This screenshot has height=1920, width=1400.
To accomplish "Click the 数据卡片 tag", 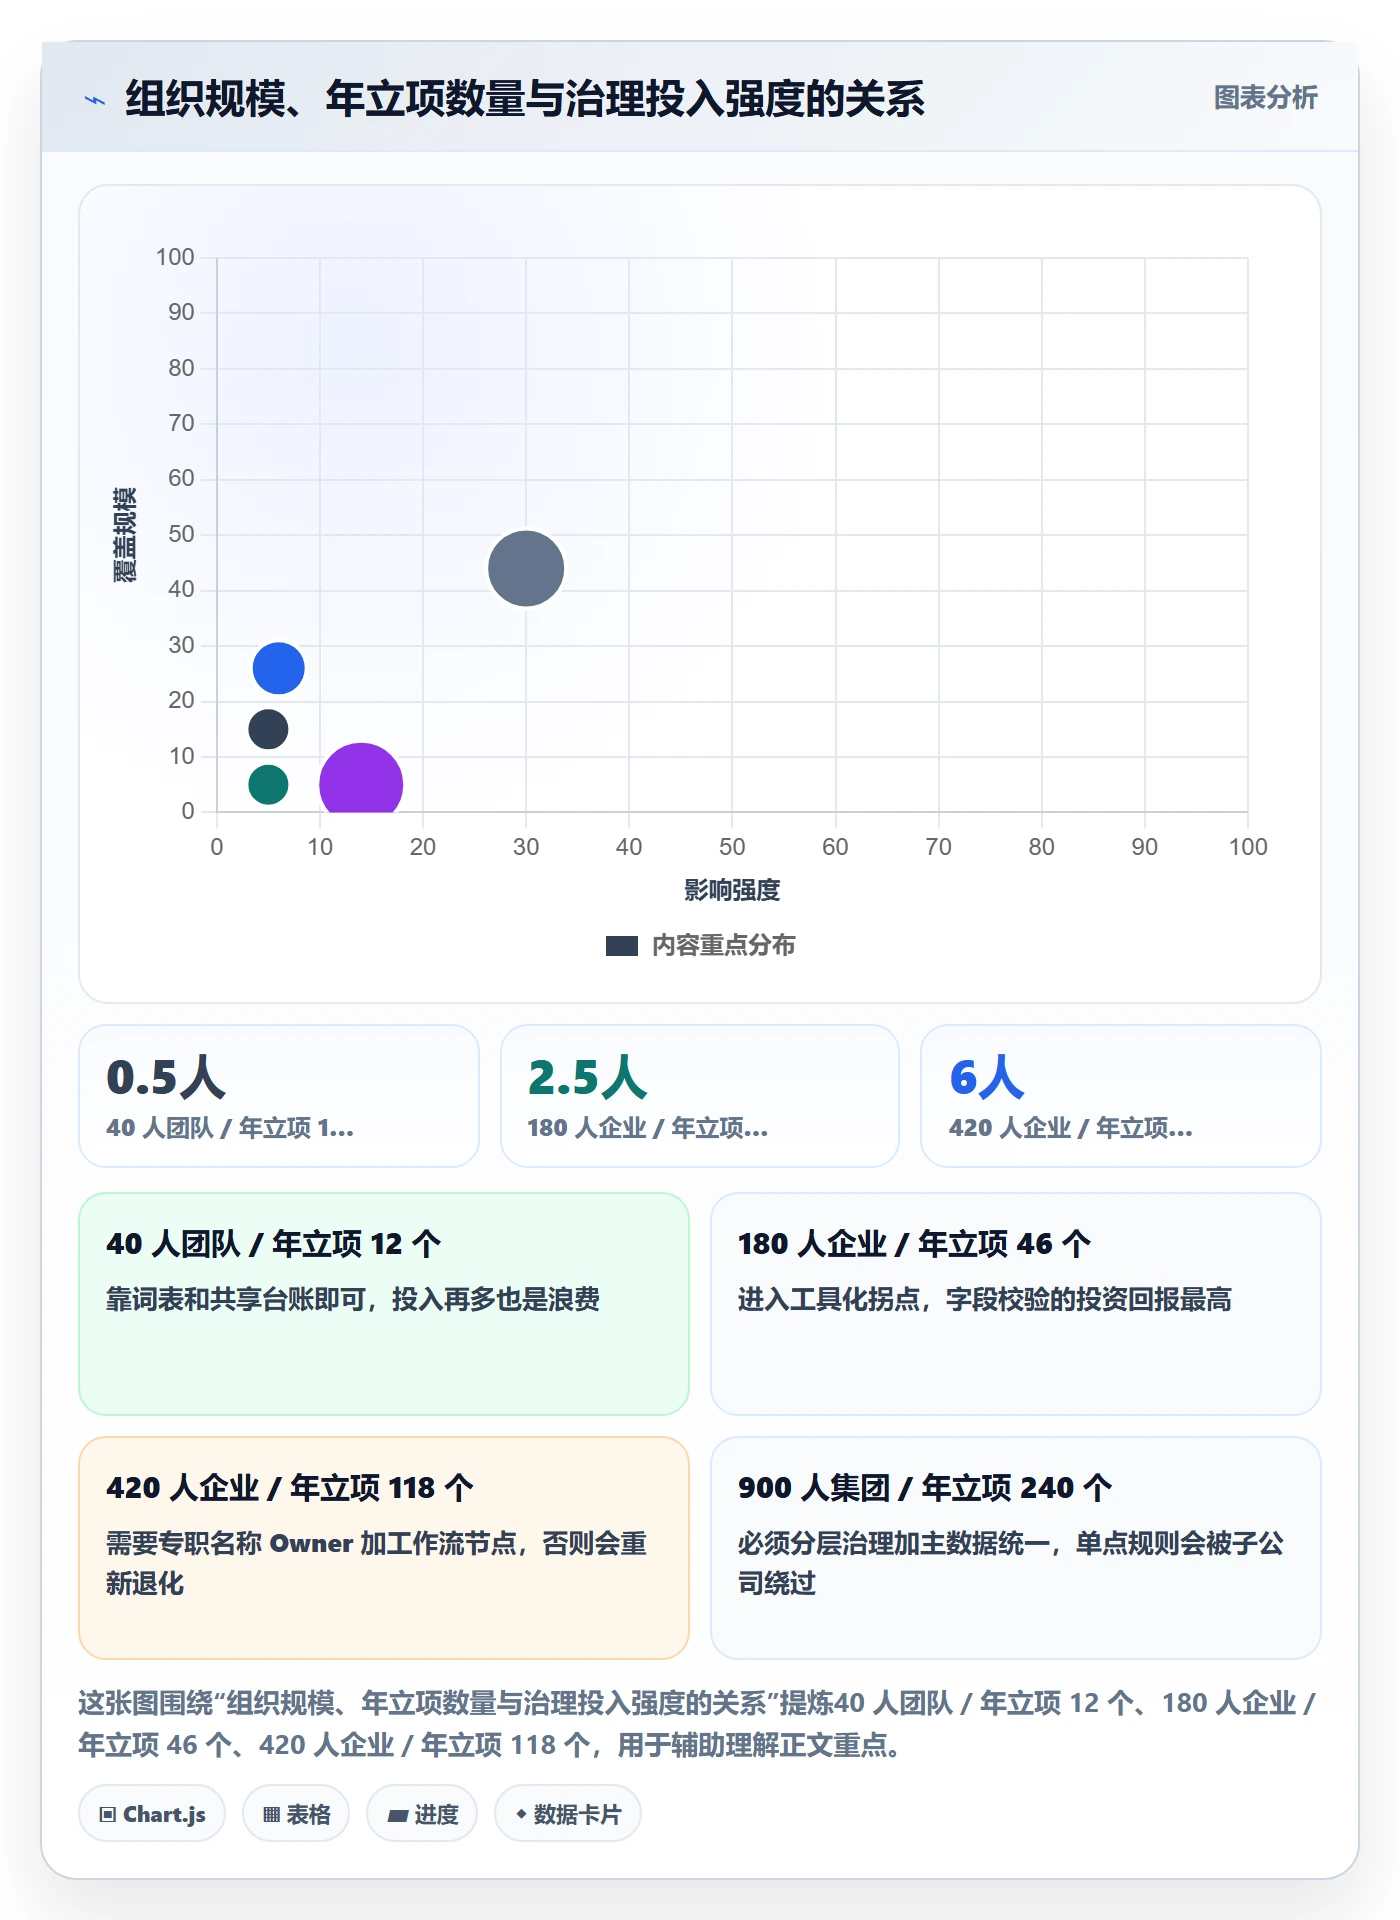I will click(x=568, y=1813).
